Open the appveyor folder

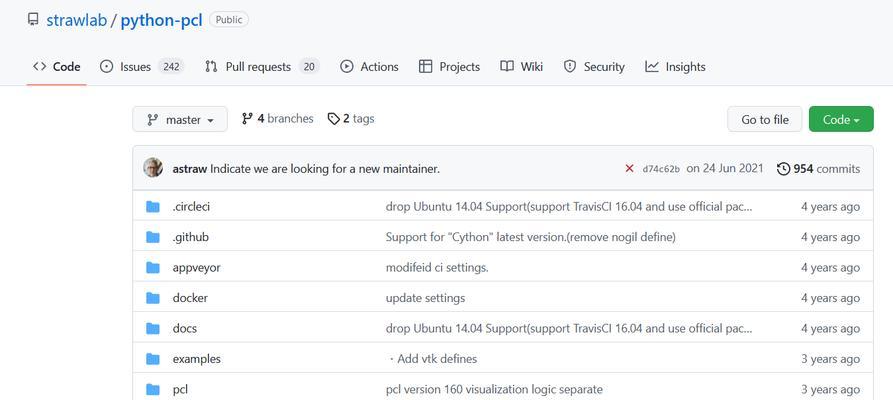(196, 268)
